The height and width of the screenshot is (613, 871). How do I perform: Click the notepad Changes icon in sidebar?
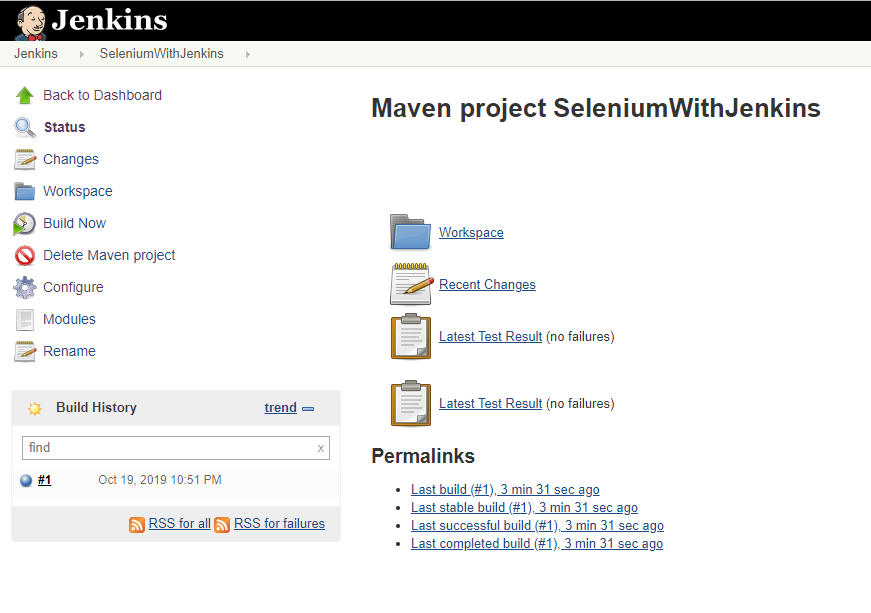click(x=24, y=159)
